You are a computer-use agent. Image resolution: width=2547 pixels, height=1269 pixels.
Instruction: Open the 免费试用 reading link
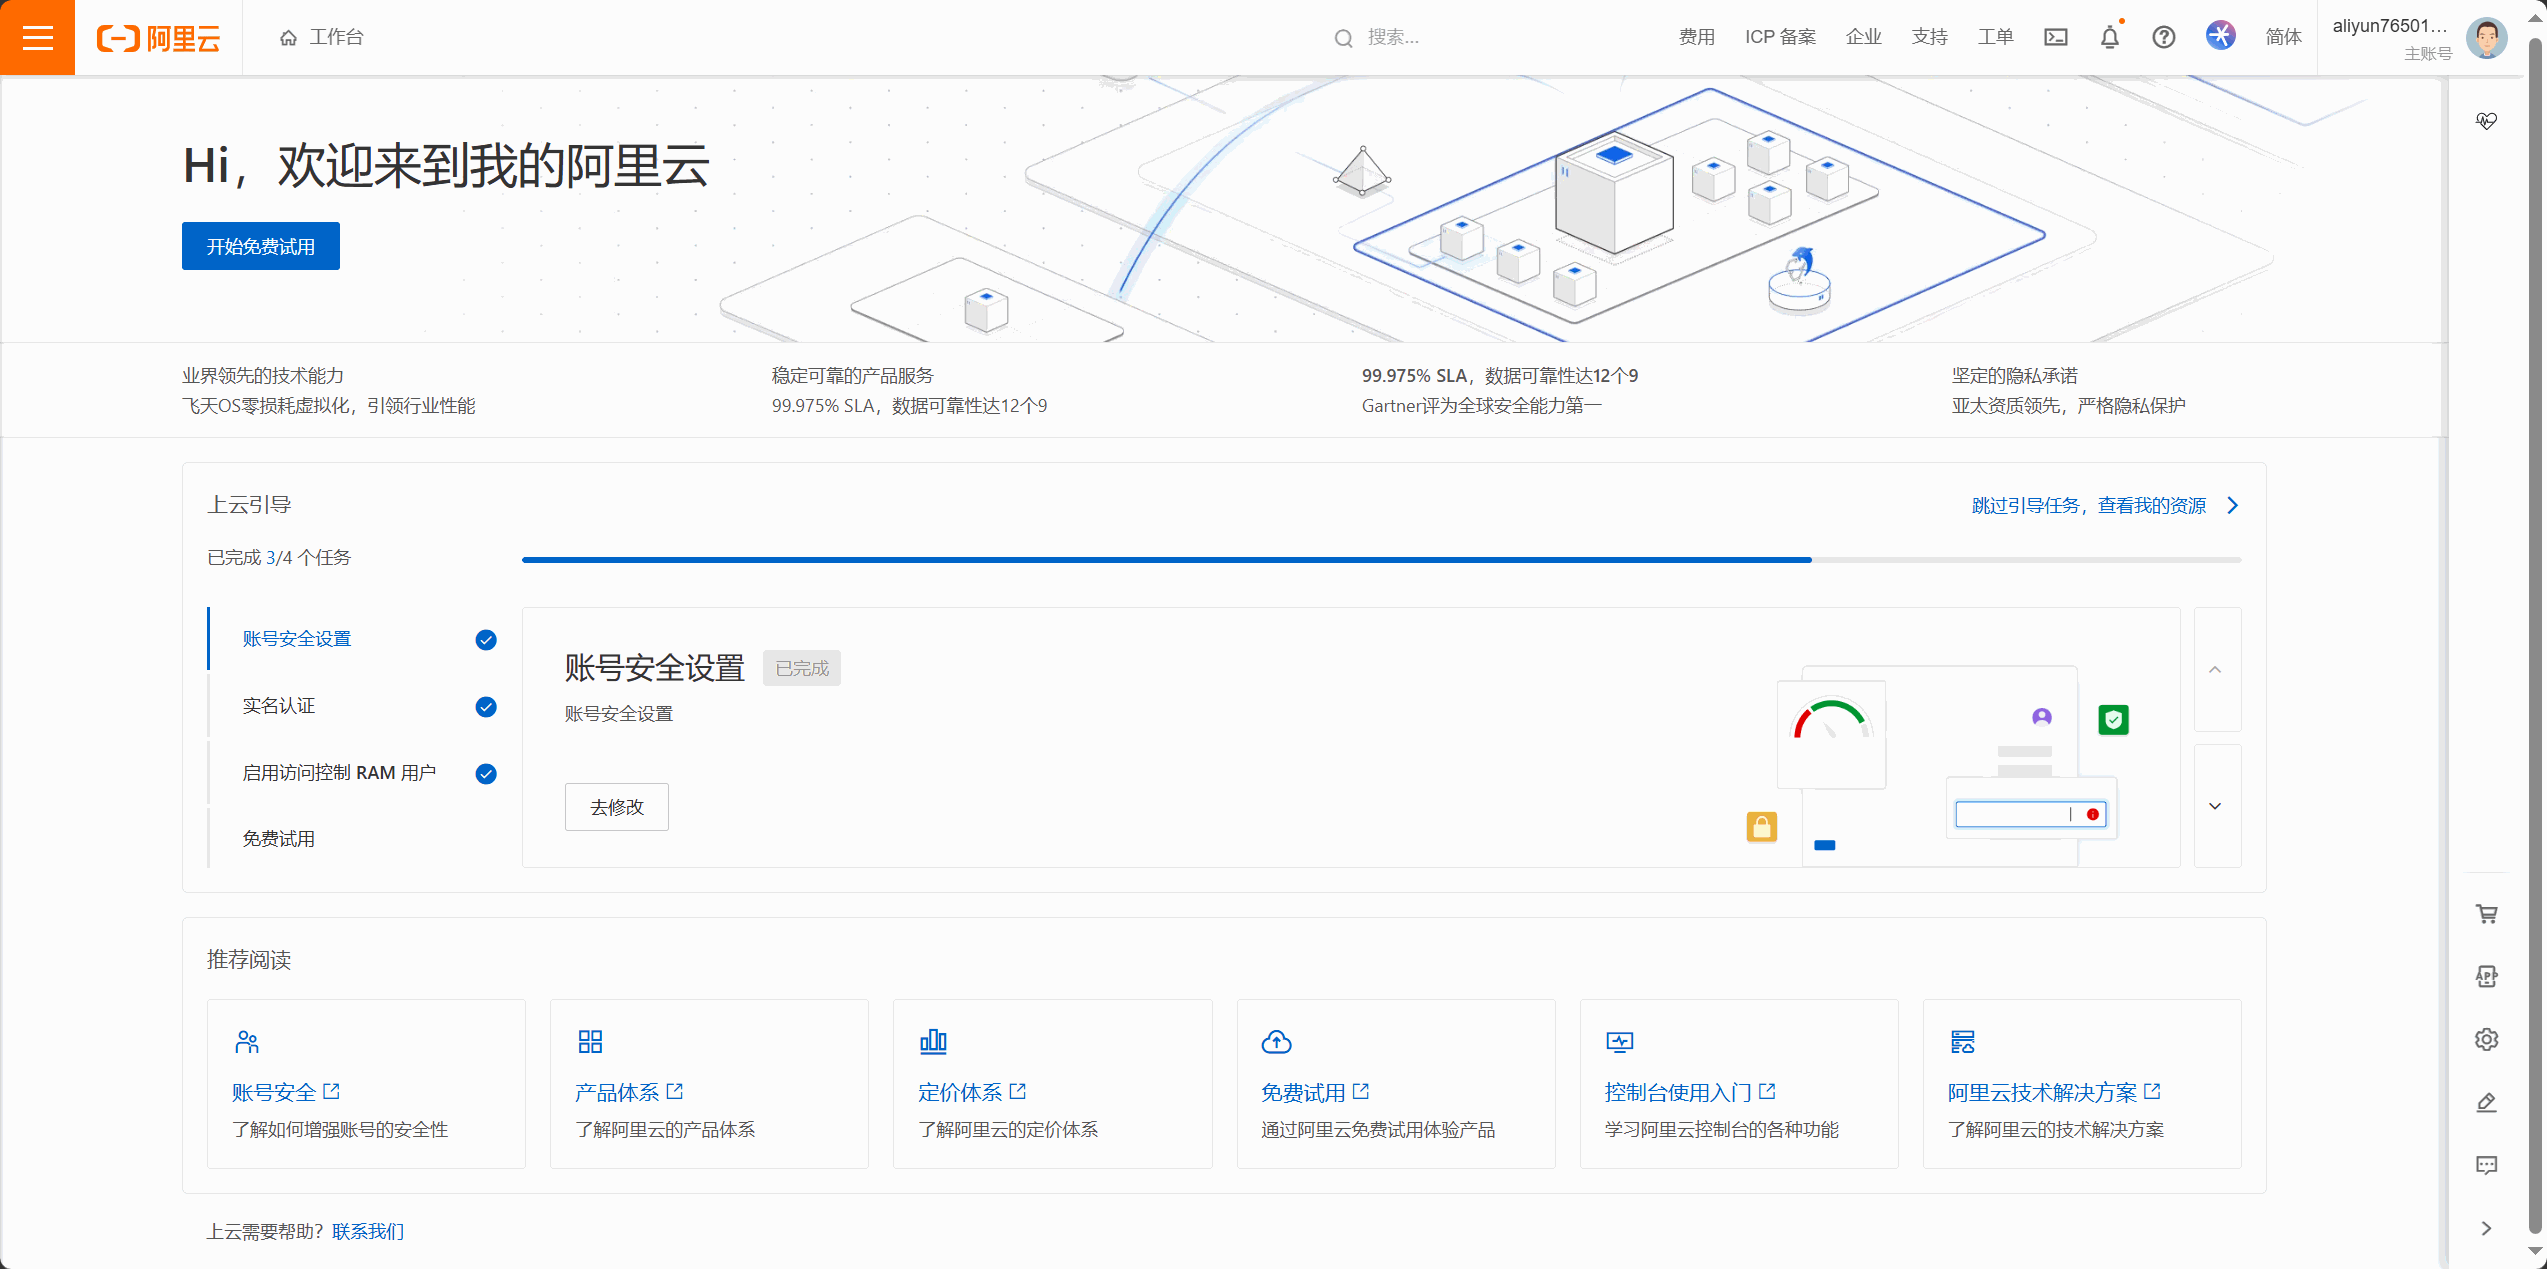[x=1303, y=1093]
